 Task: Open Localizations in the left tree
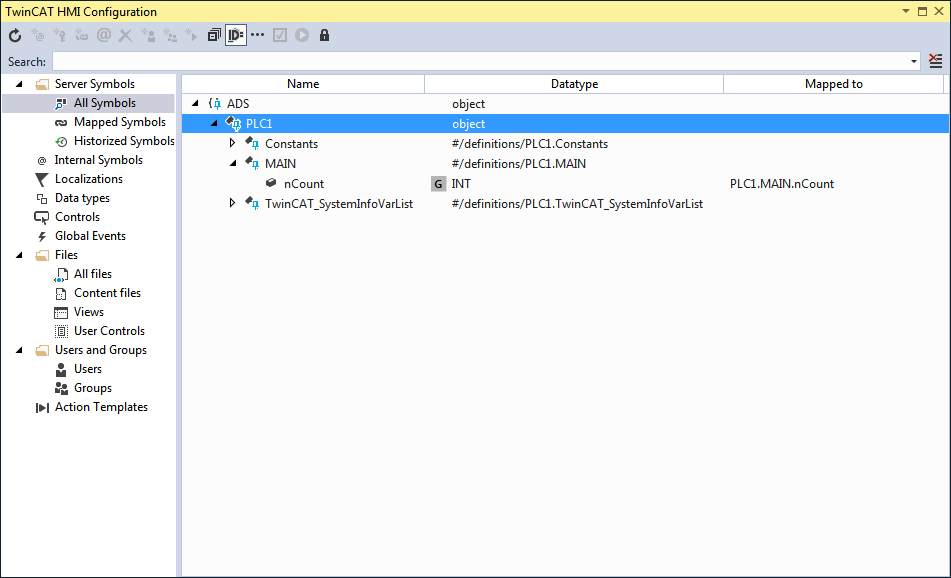point(89,180)
